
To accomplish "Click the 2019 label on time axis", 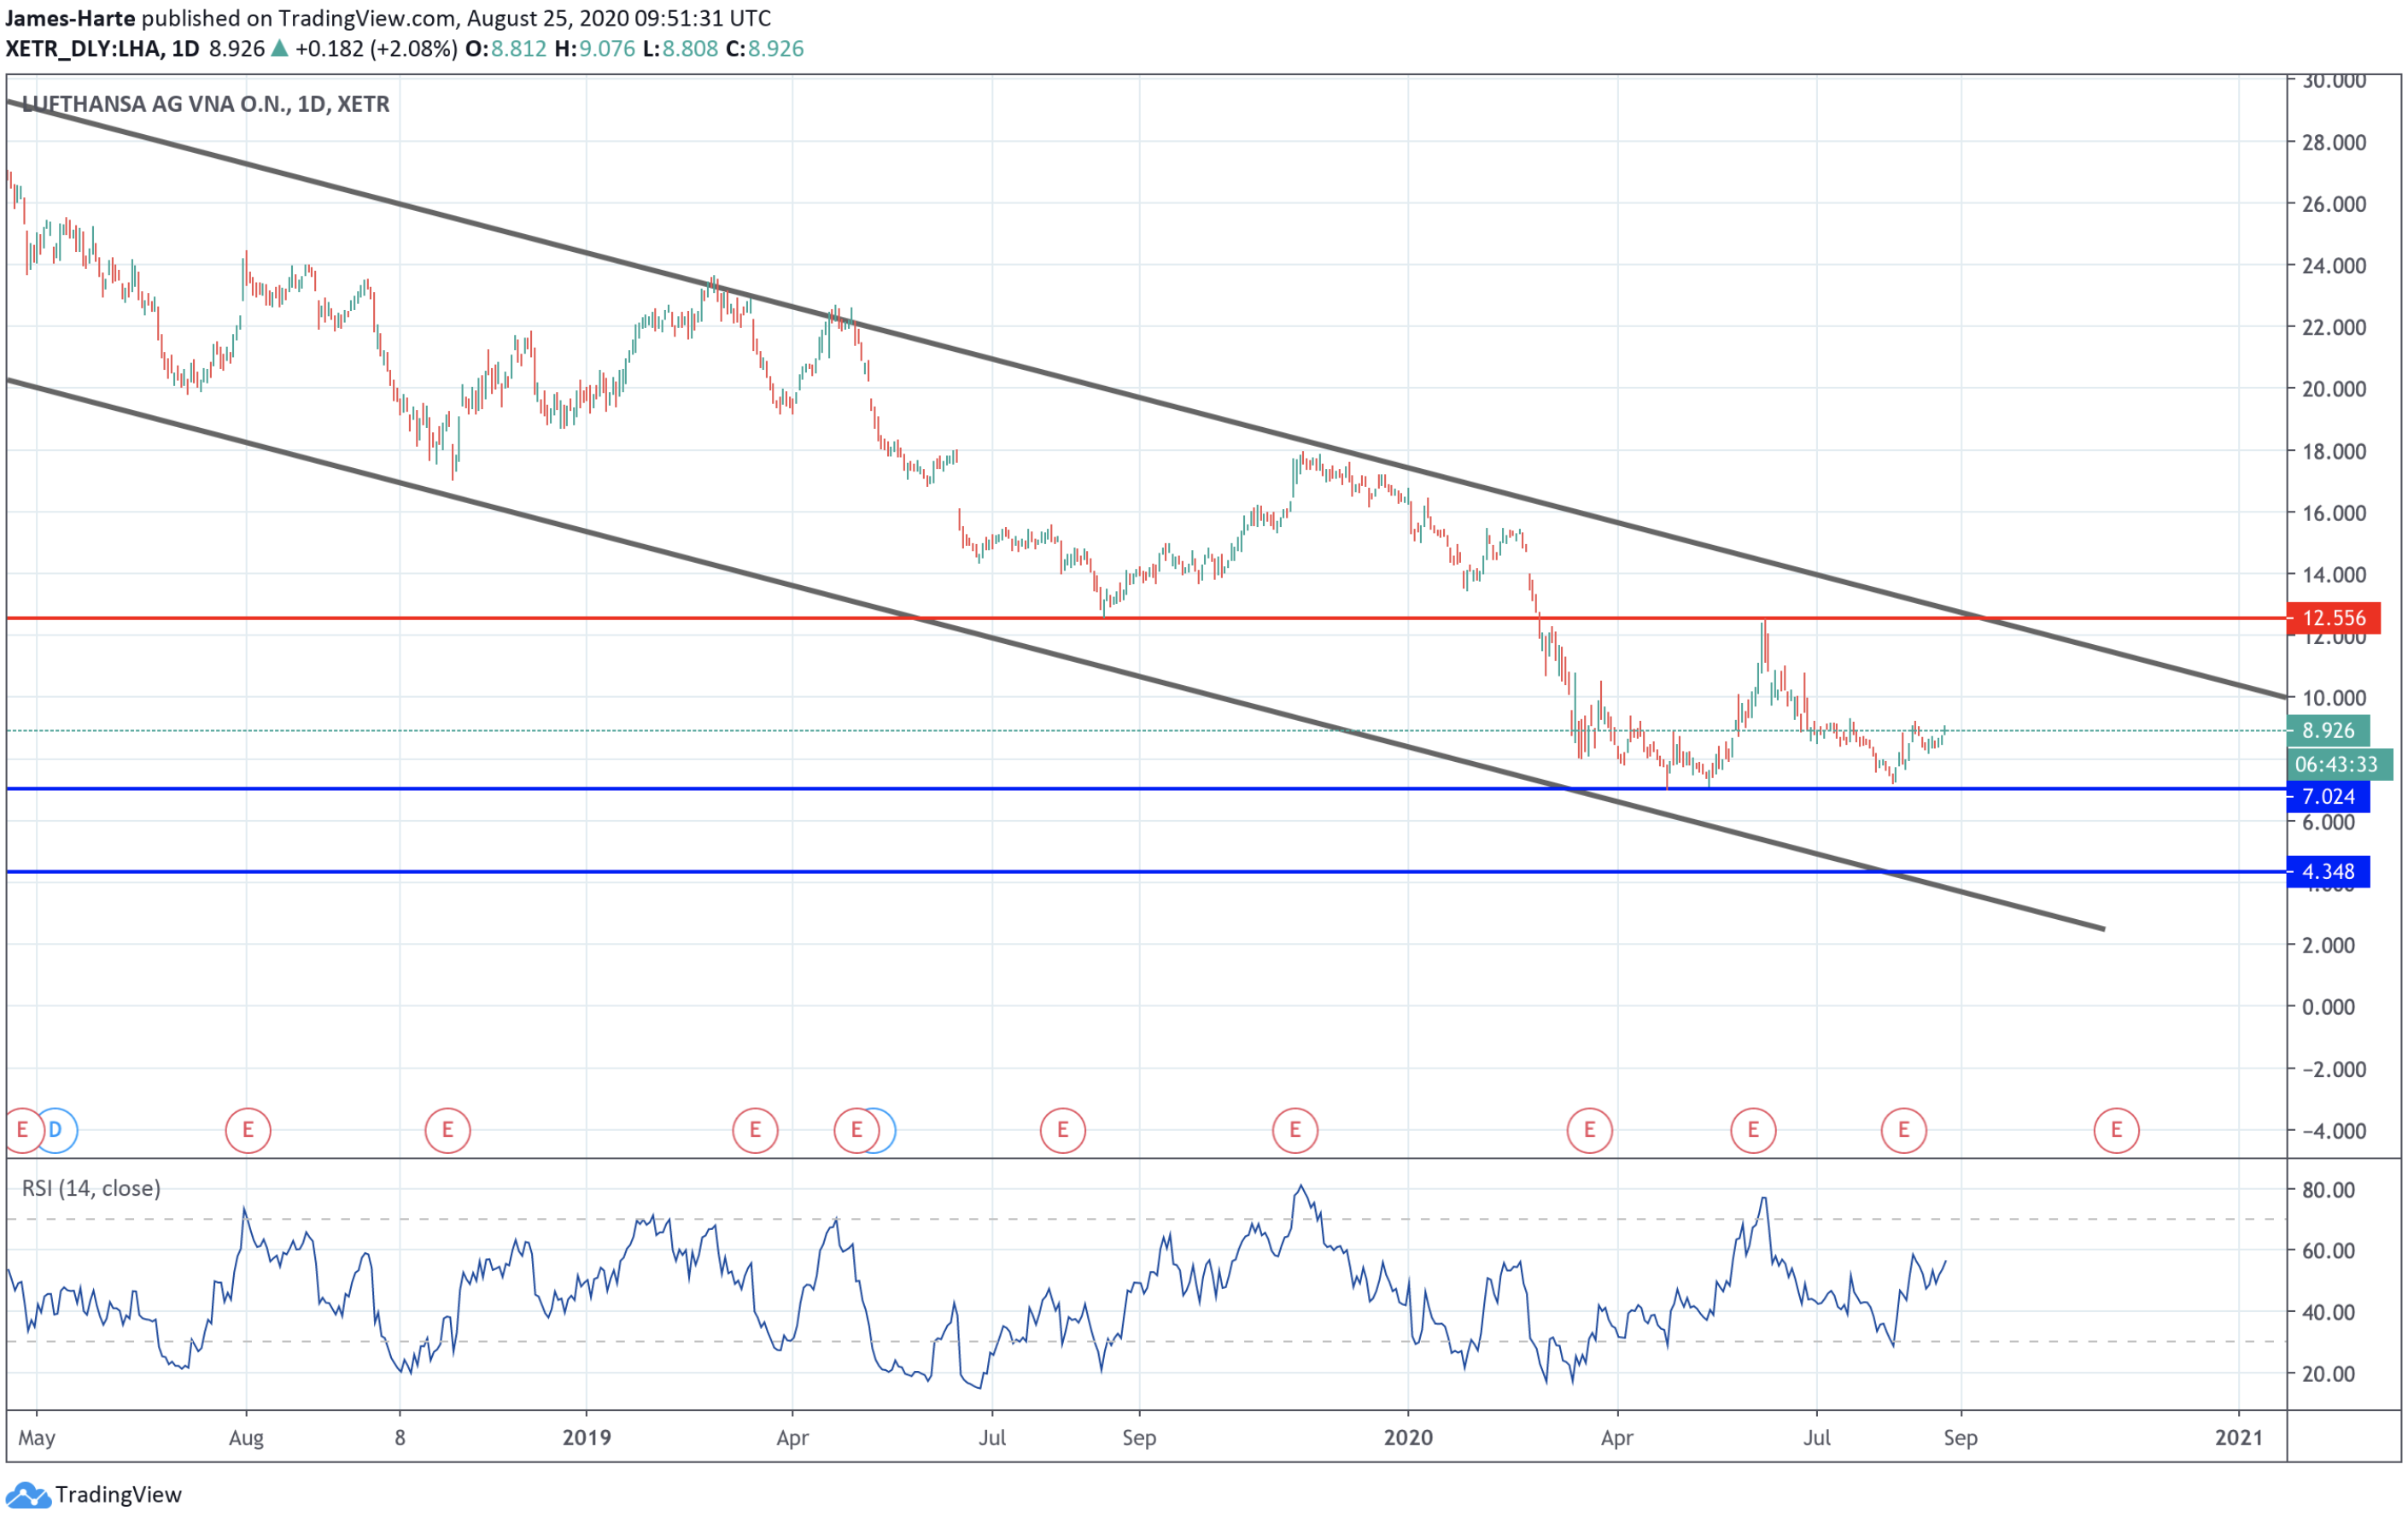I will click(586, 1438).
